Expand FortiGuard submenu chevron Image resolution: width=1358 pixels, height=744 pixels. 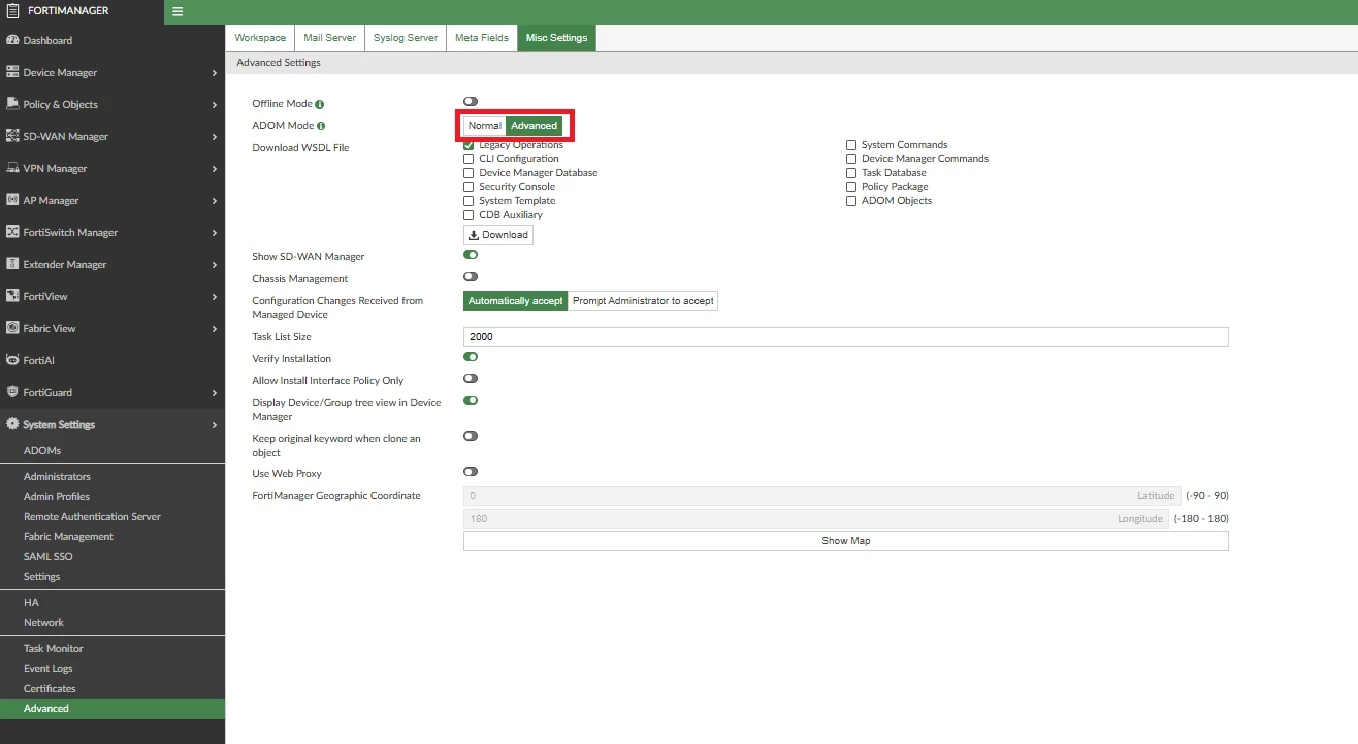coord(215,393)
